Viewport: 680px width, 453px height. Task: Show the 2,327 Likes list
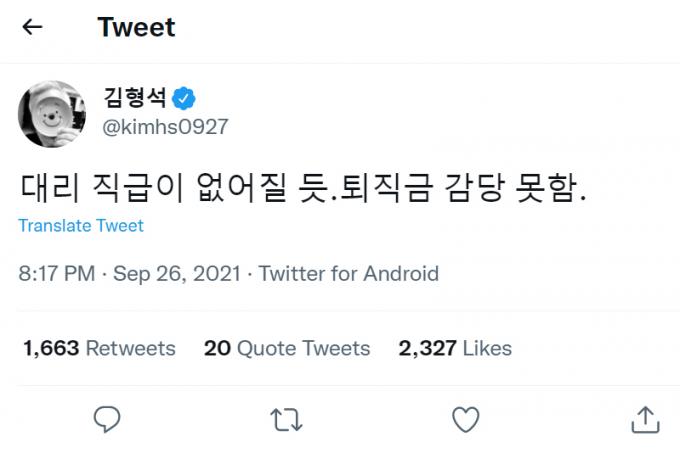coord(455,348)
